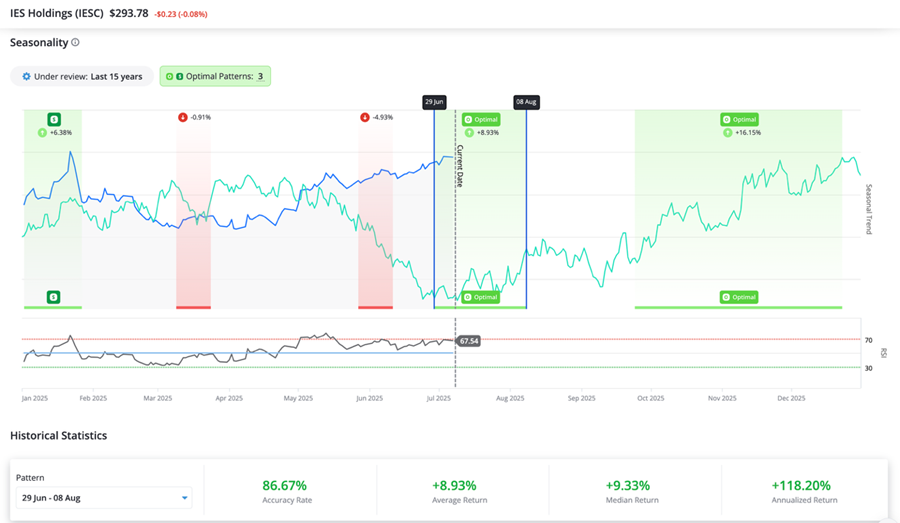This screenshot has width=900, height=523.
Task: Click the 29 Jun start-date marker
Action: click(x=434, y=102)
